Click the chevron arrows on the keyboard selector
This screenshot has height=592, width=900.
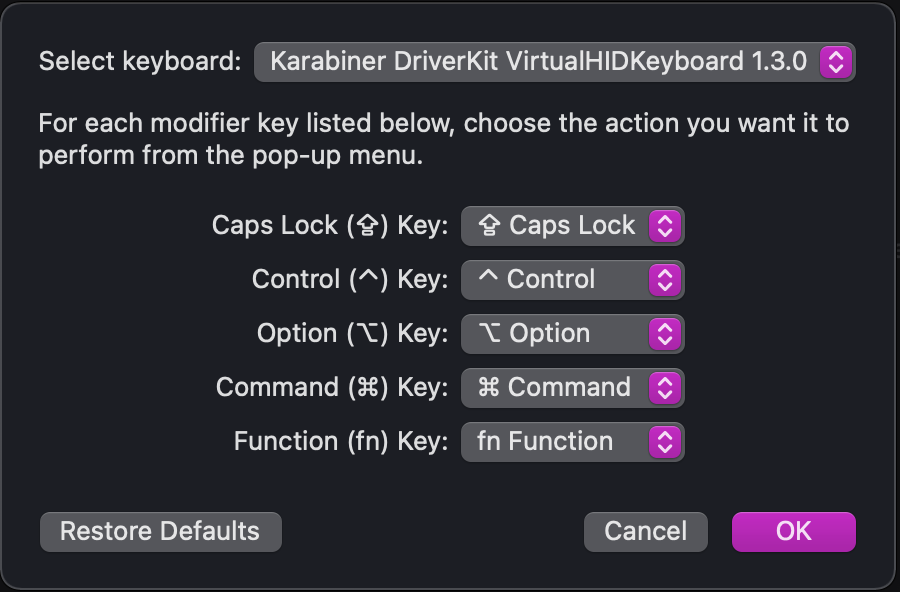(836, 62)
